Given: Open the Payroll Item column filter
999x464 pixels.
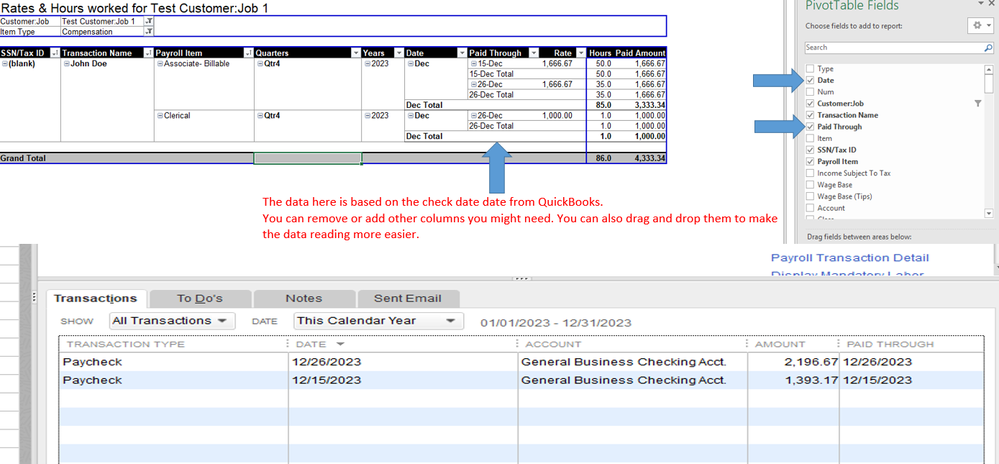Looking at the screenshot, I should point(249,53).
